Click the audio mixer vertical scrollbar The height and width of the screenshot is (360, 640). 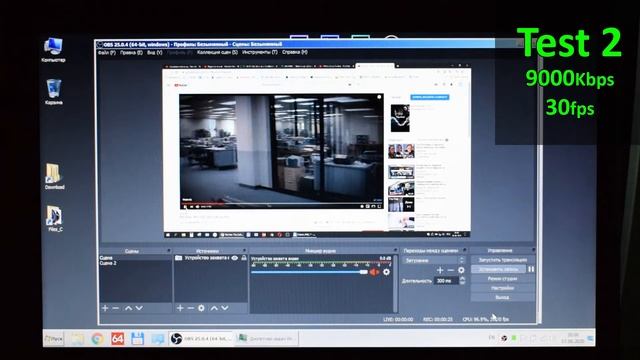point(395,284)
